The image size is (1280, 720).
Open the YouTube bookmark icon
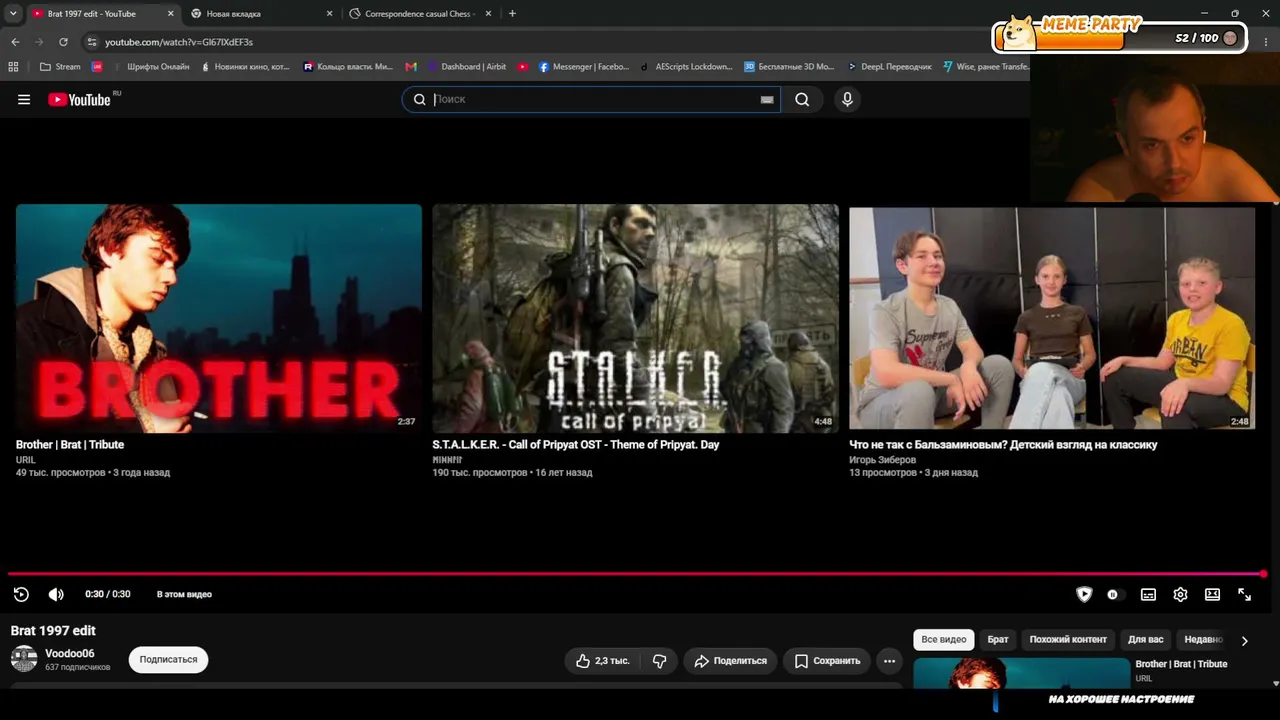tap(523, 67)
